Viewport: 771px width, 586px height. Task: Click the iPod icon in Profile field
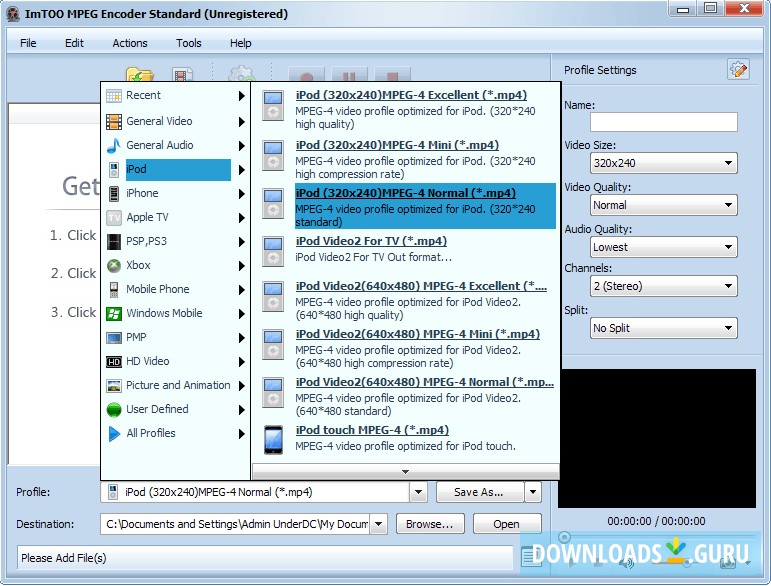coord(113,492)
